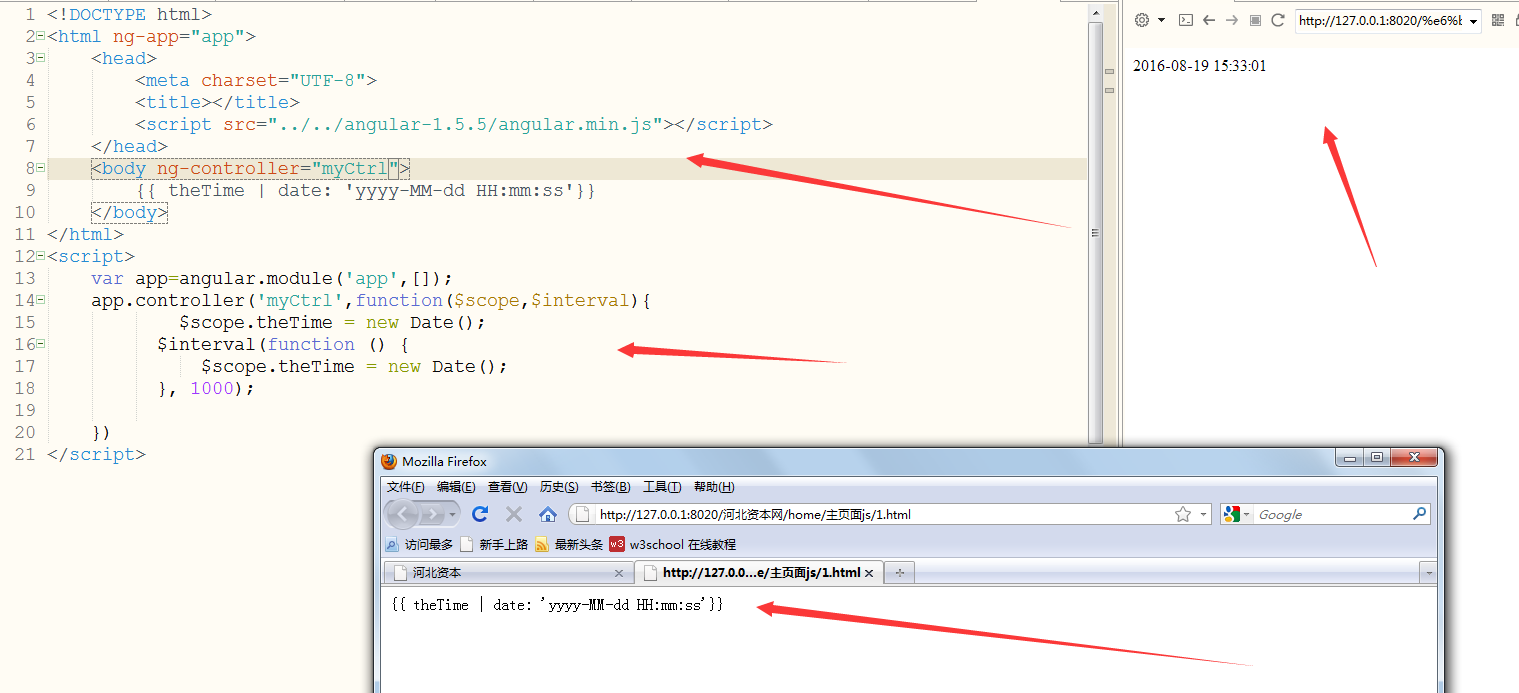Open the console icon in the preview toolbar
1519x693 pixels.
1186,20
